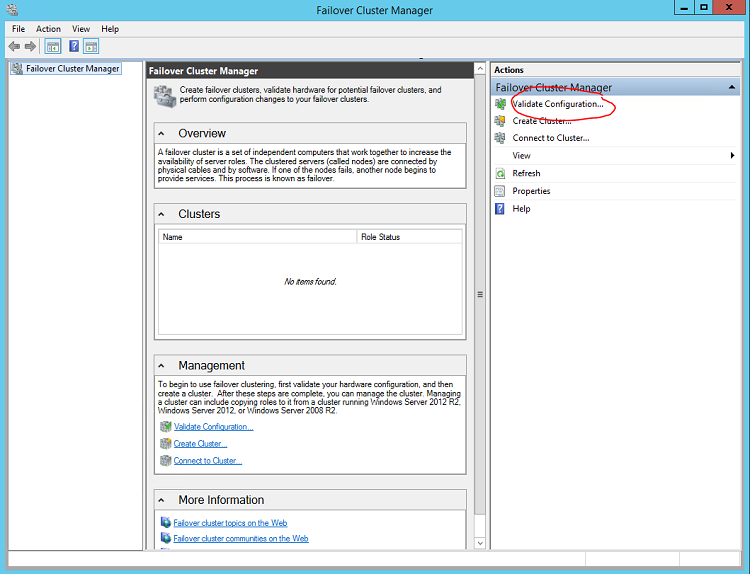The width and height of the screenshot is (750, 574).
Task: Toggle the Show/Hide Console Tree icon
Action: [53, 46]
